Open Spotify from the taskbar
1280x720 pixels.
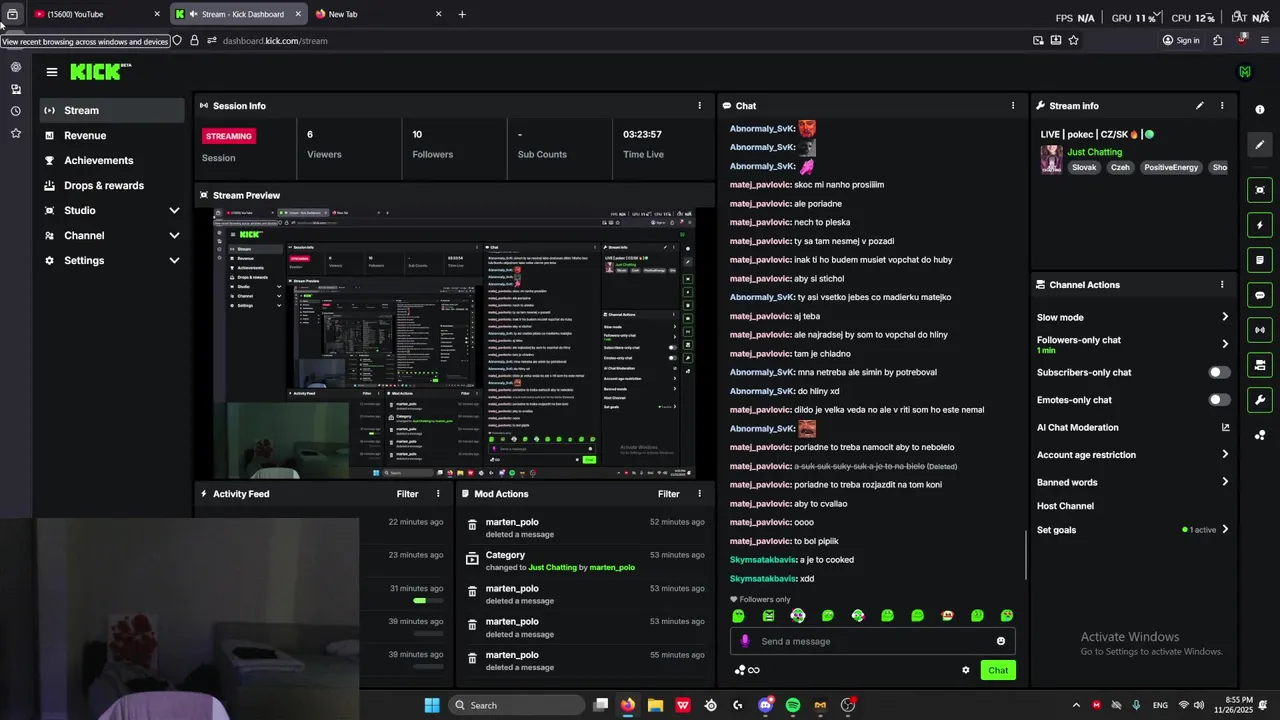coord(792,705)
